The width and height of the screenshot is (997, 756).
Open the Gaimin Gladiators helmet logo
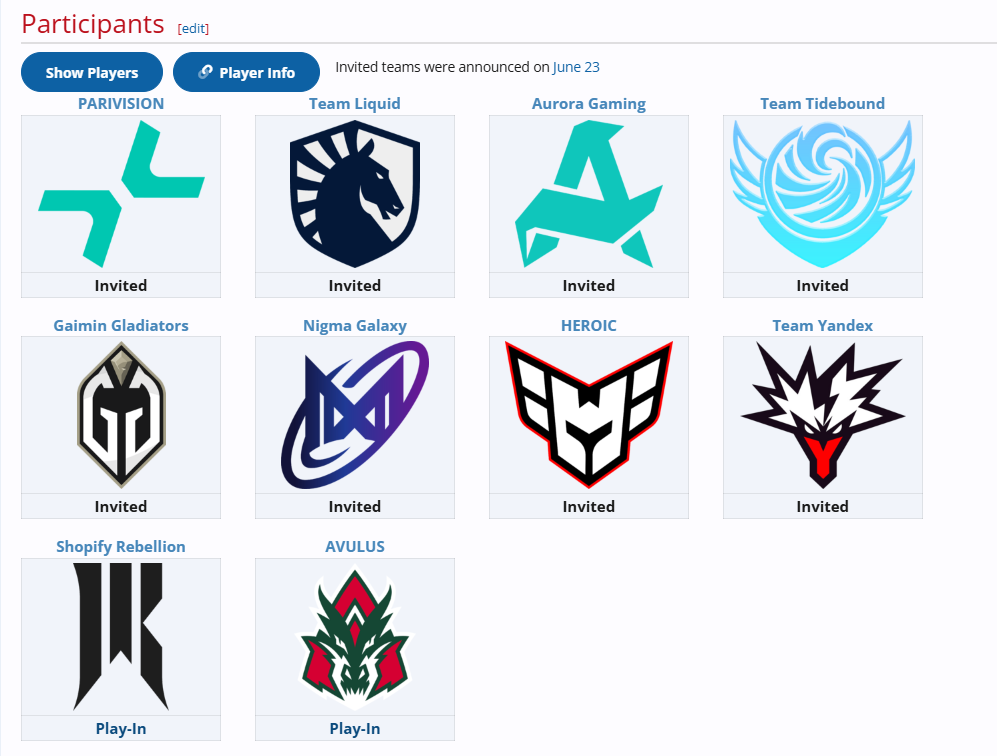(x=121, y=415)
